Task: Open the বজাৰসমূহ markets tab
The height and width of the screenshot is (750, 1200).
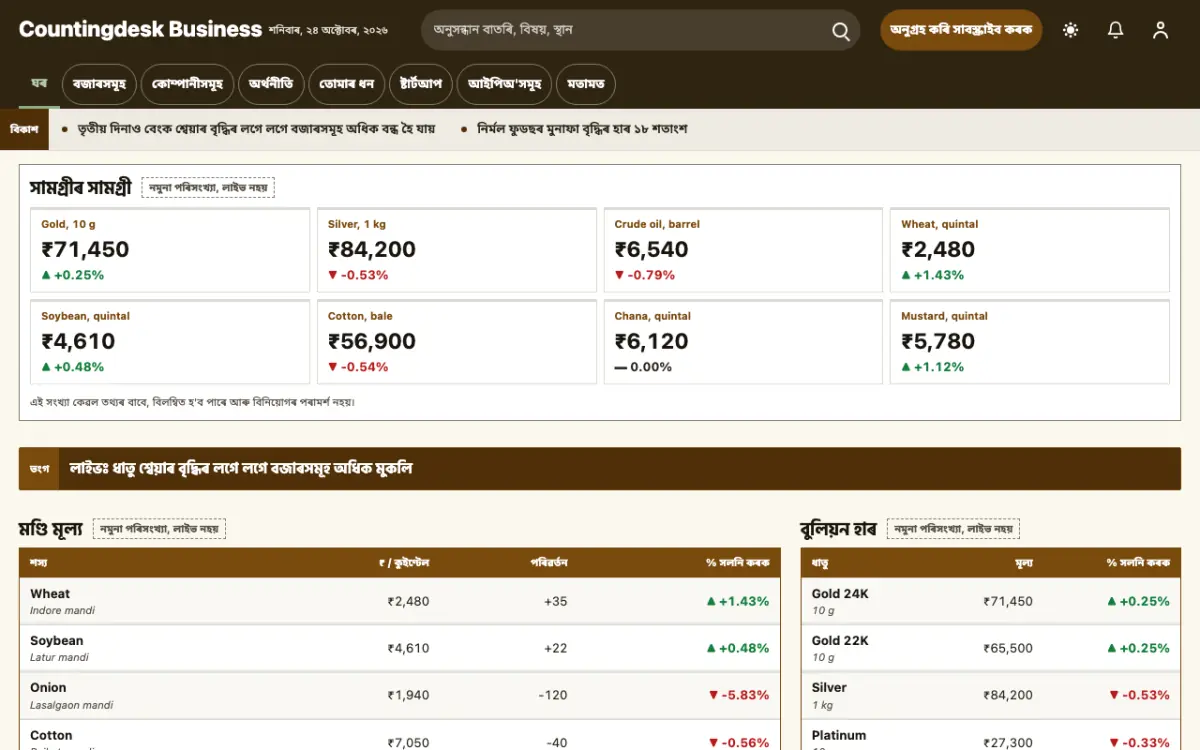Action: tap(98, 84)
